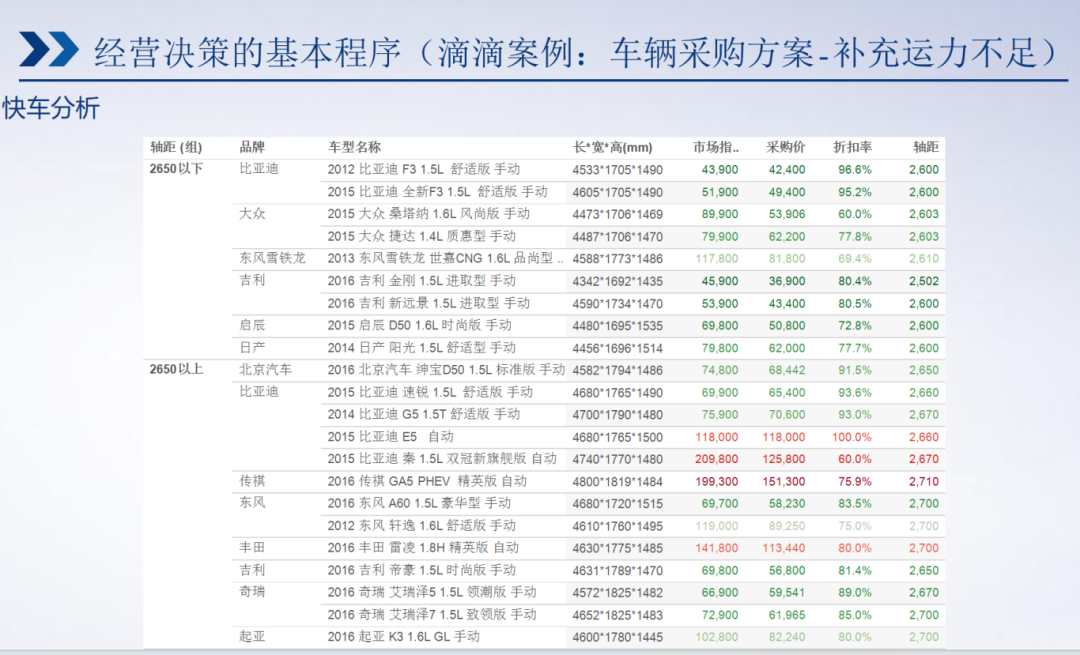Select model '2012 东风 轩逸 1.6L 舒适版 手动'
The width and height of the screenshot is (1080, 655).
pyautogui.click(x=422, y=526)
